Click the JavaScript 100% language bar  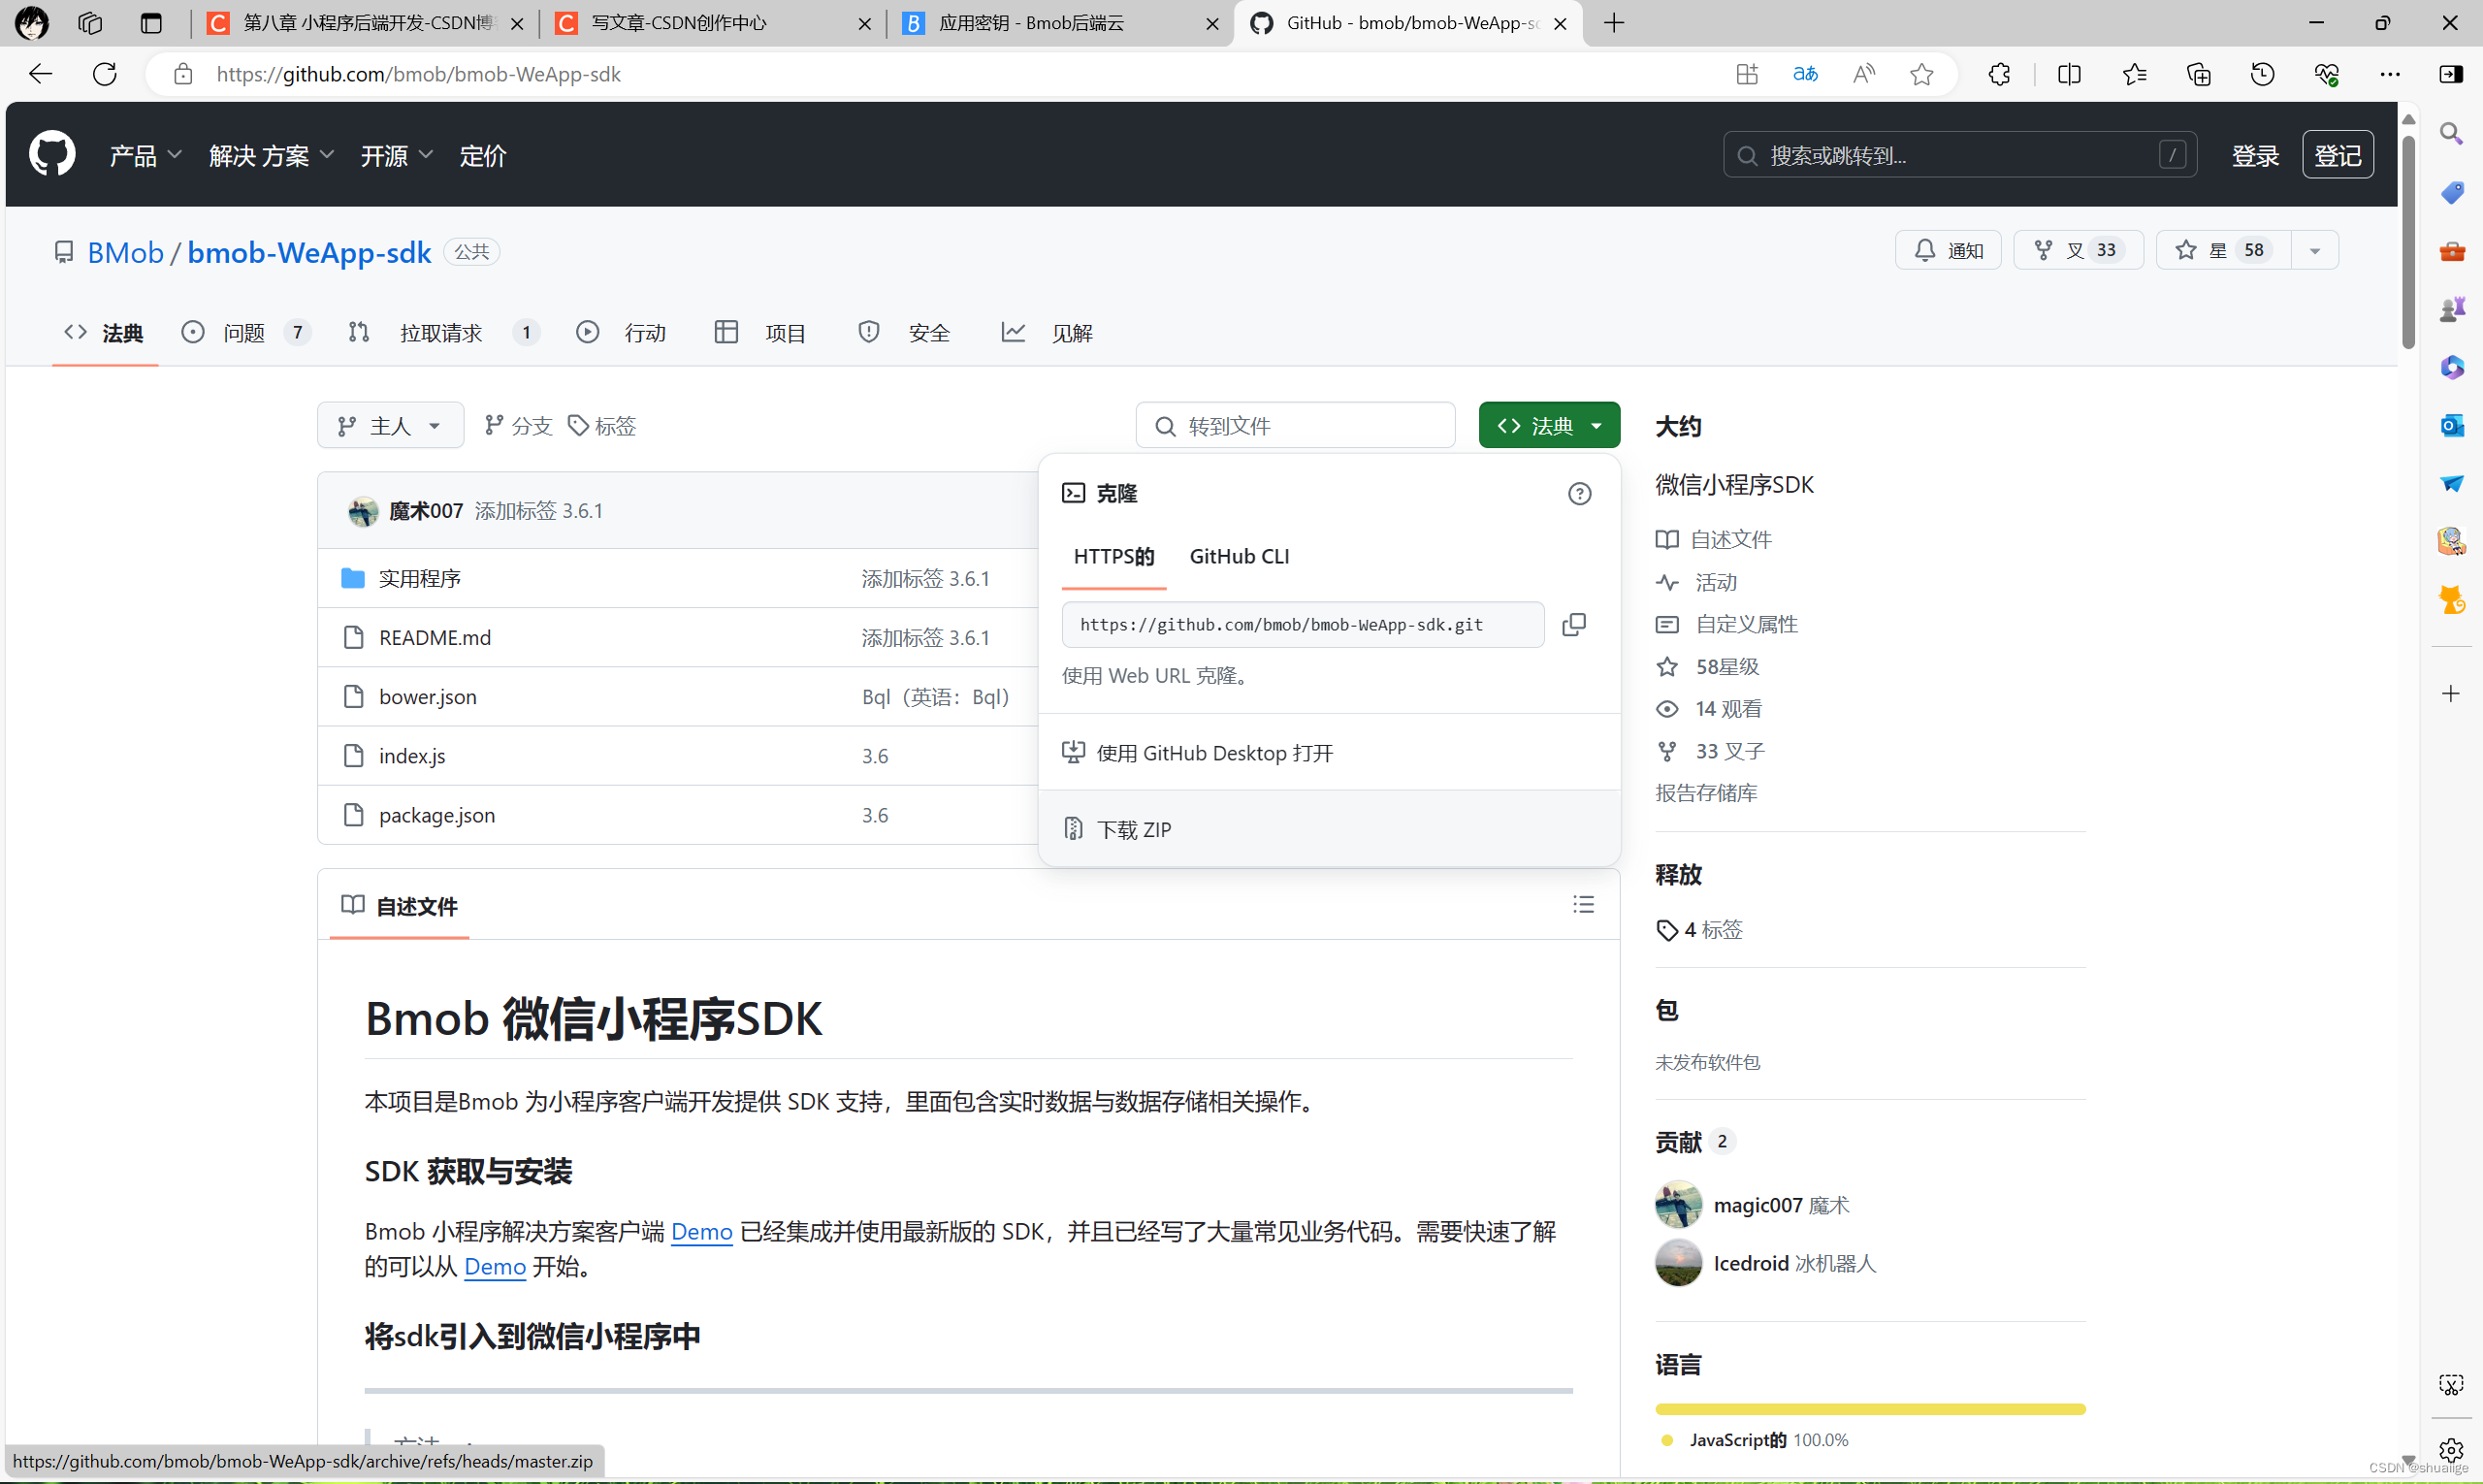point(1868,1408)
